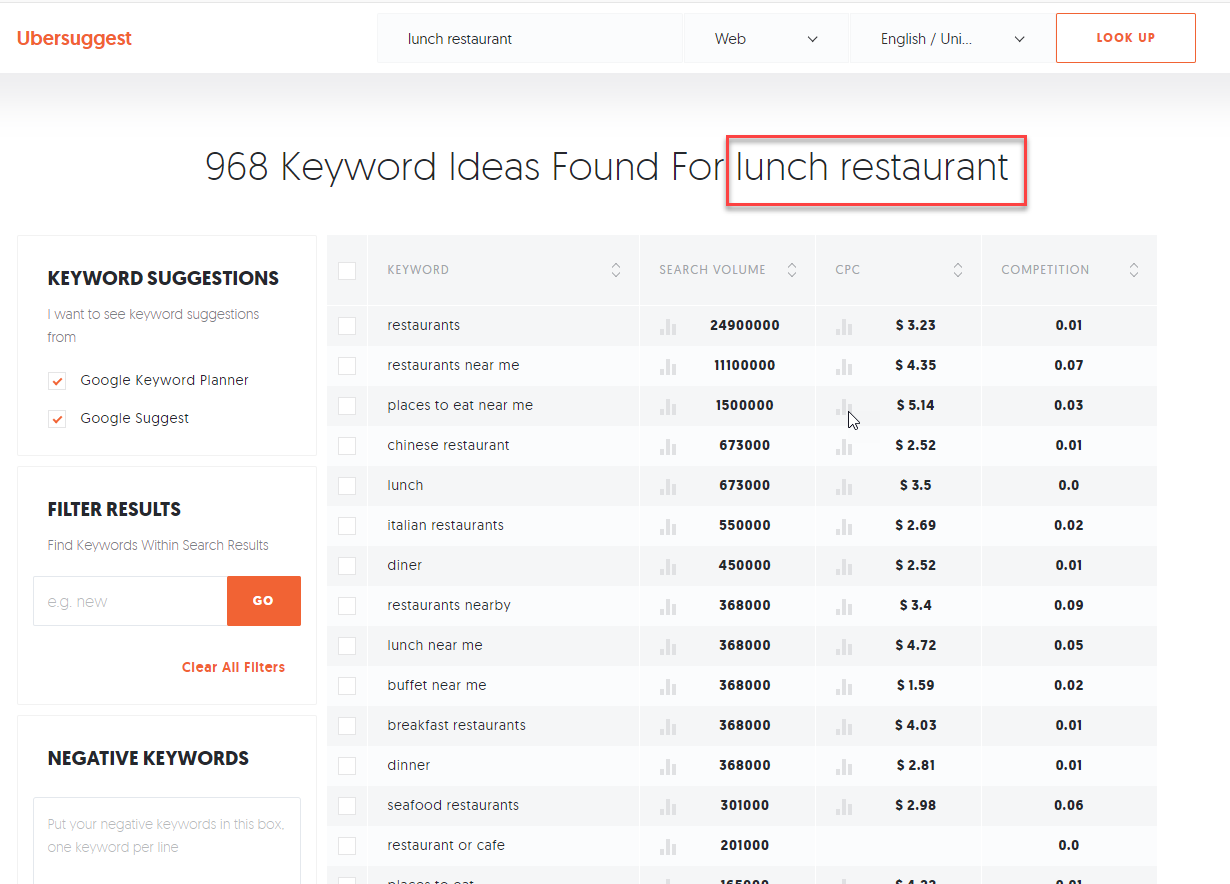This screenshot has width=1230, height=884.
Task: Open CPC chart icon for buffet near me
Action: 844,686
